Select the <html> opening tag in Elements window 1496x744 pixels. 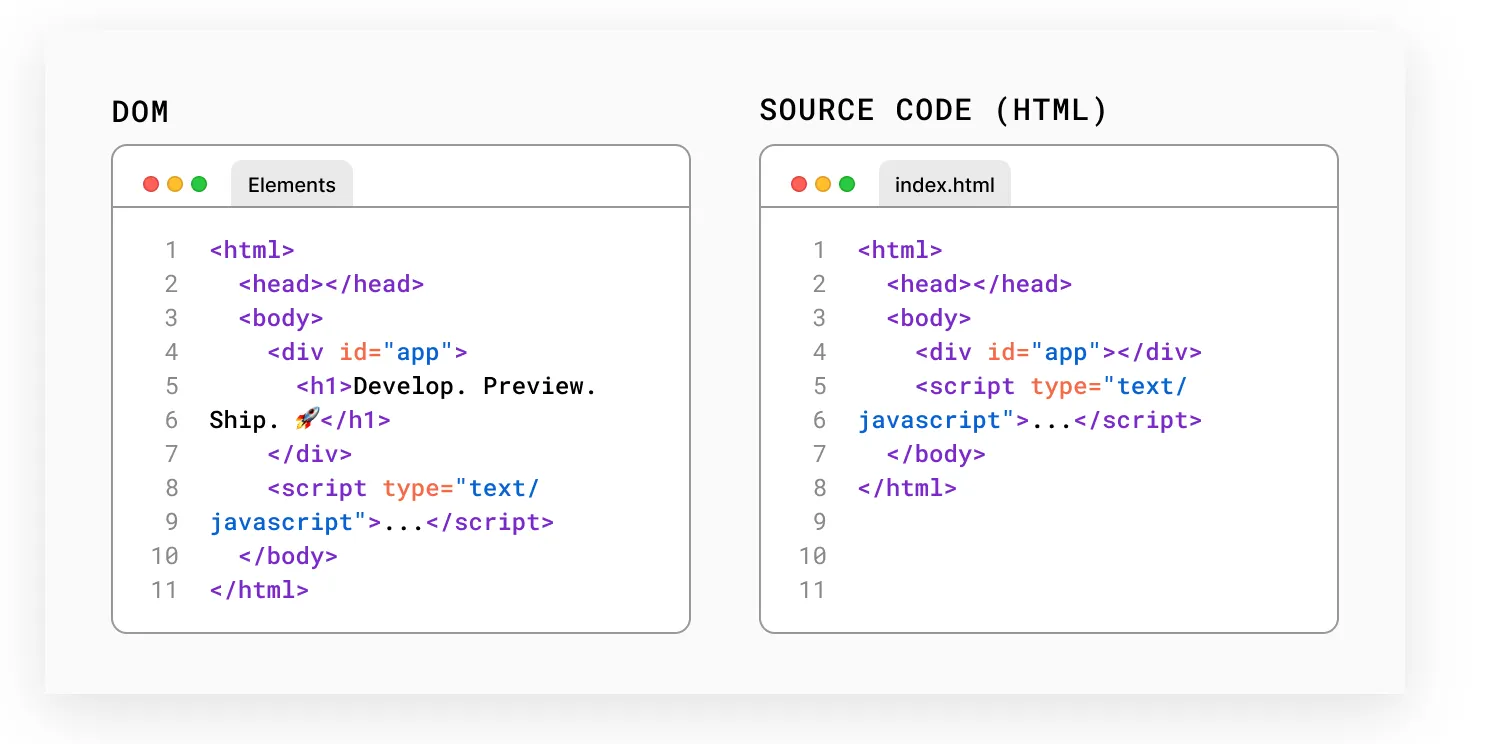click(x=252, y=250)
